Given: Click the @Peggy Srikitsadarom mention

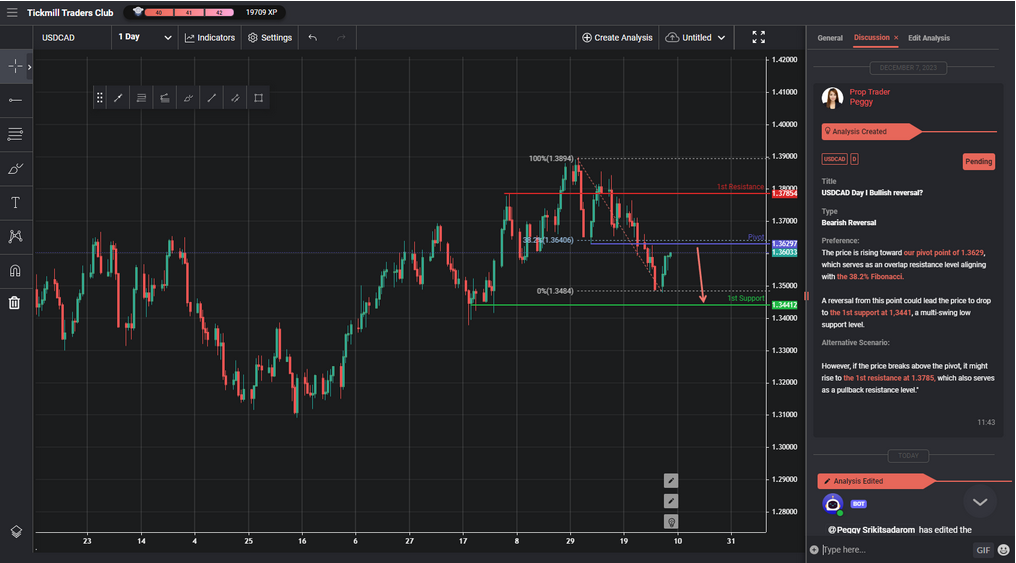Looking at the screenshot, I should [x=872, y=530].
